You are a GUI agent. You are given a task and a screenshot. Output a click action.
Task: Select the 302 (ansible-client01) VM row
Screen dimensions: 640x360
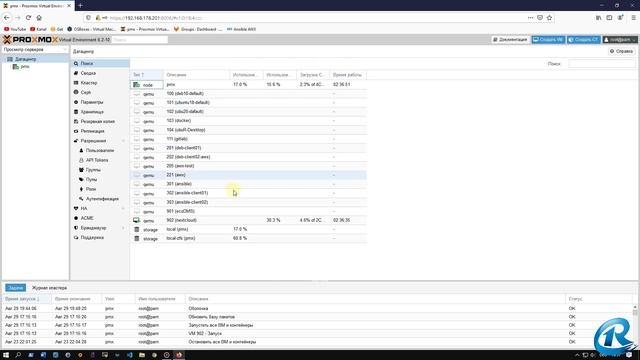(248, 193)
